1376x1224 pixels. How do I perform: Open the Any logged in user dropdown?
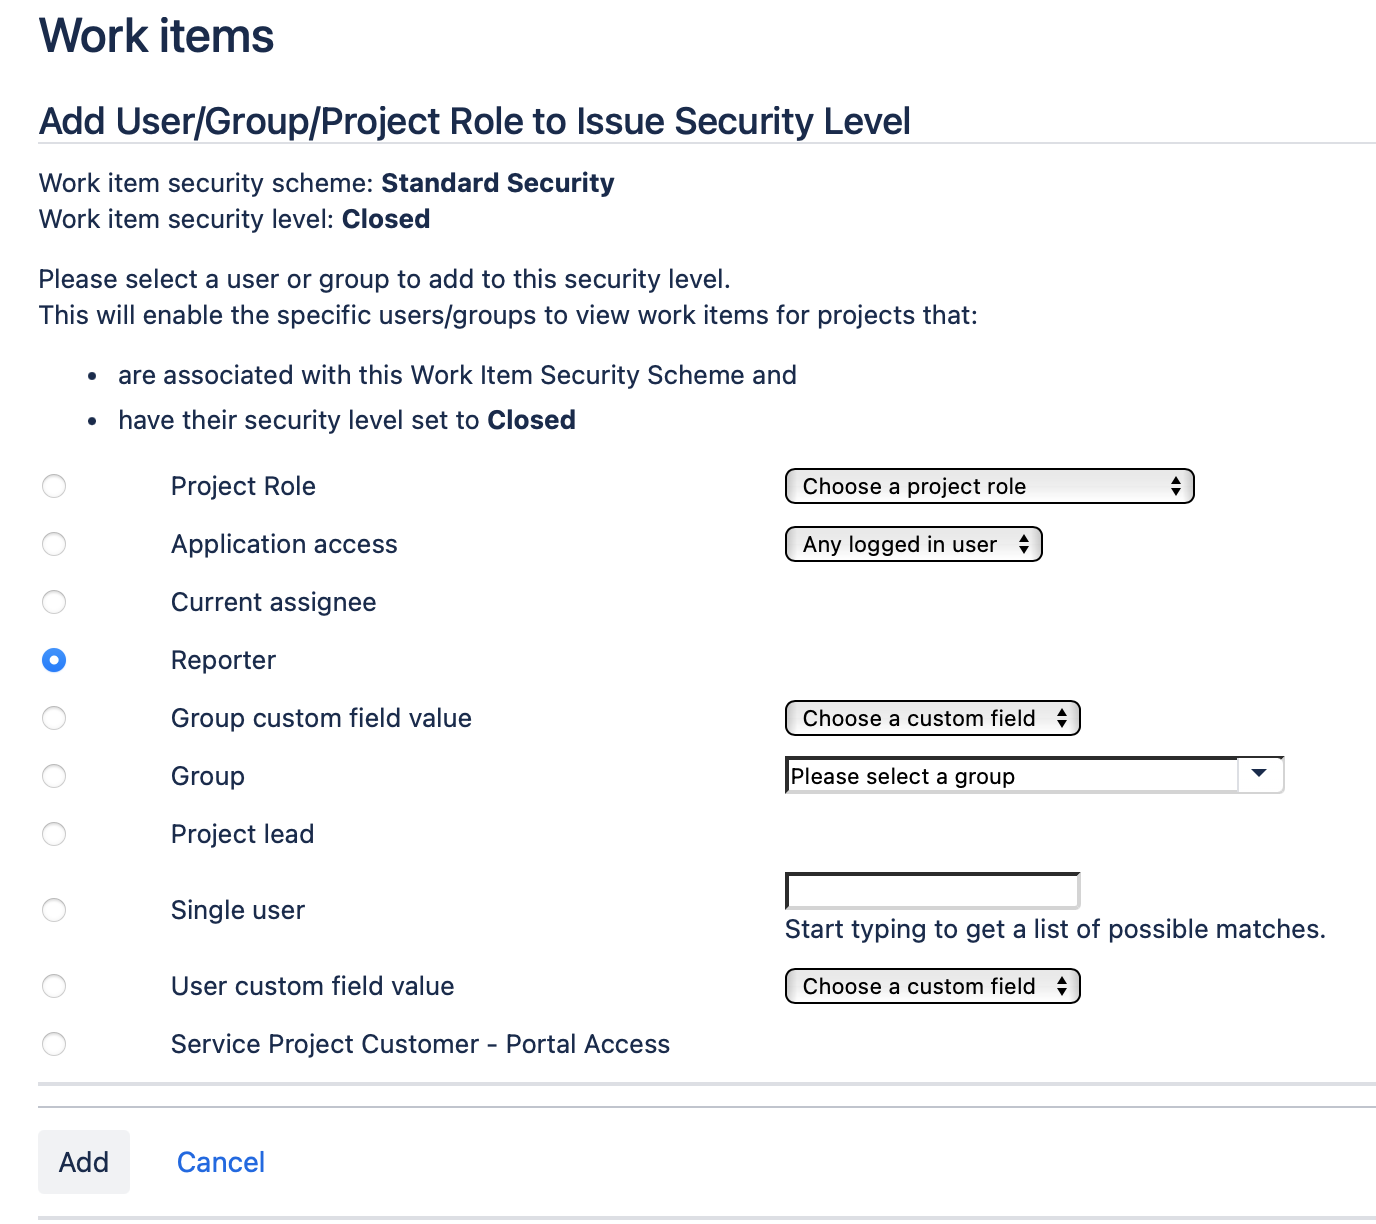coord(912,544)
